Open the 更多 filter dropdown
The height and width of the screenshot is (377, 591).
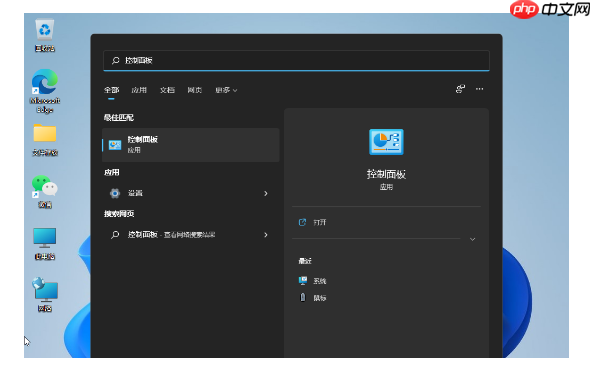tap(226, 90)
